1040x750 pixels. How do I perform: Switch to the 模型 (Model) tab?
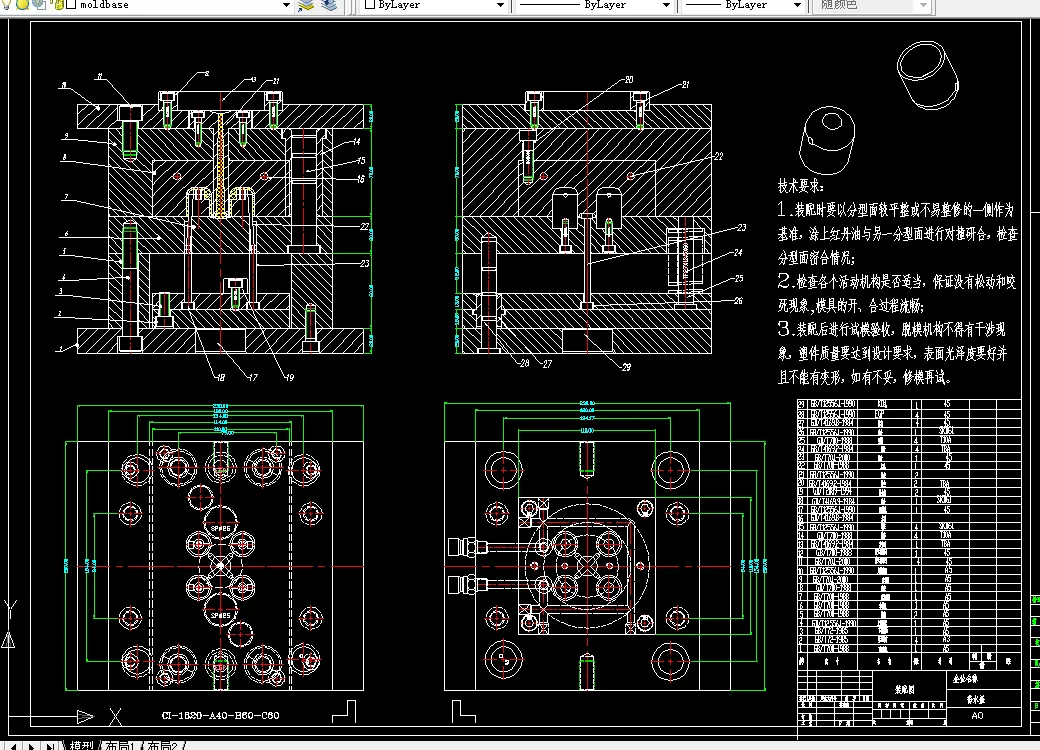(81, 745)
